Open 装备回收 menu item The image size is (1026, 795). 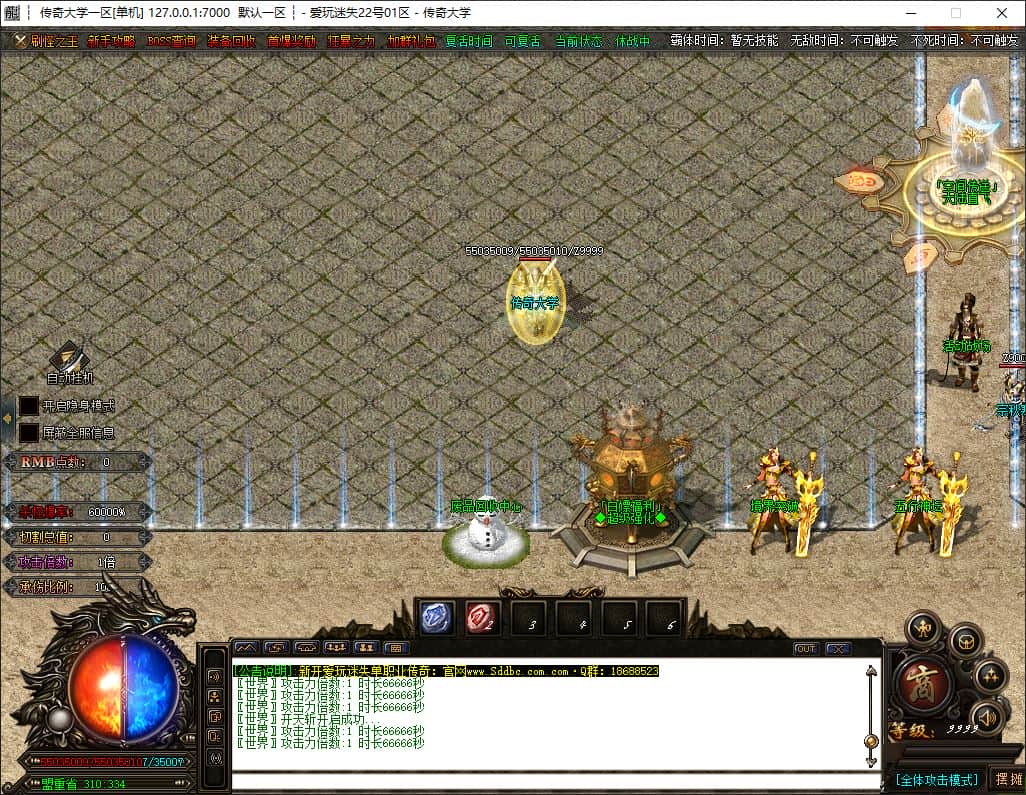pyautogui.click(x=232, y=41)
